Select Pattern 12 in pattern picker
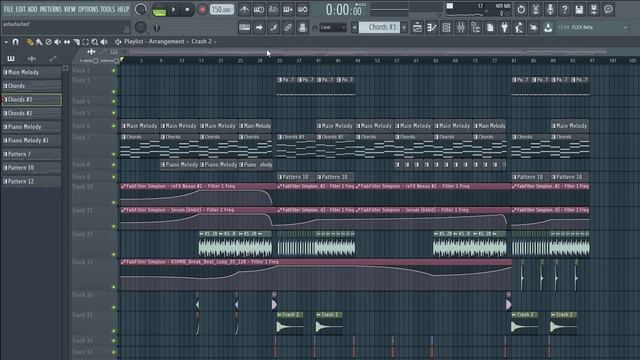This screenshot has height=360, width=640. click(31, 182)
